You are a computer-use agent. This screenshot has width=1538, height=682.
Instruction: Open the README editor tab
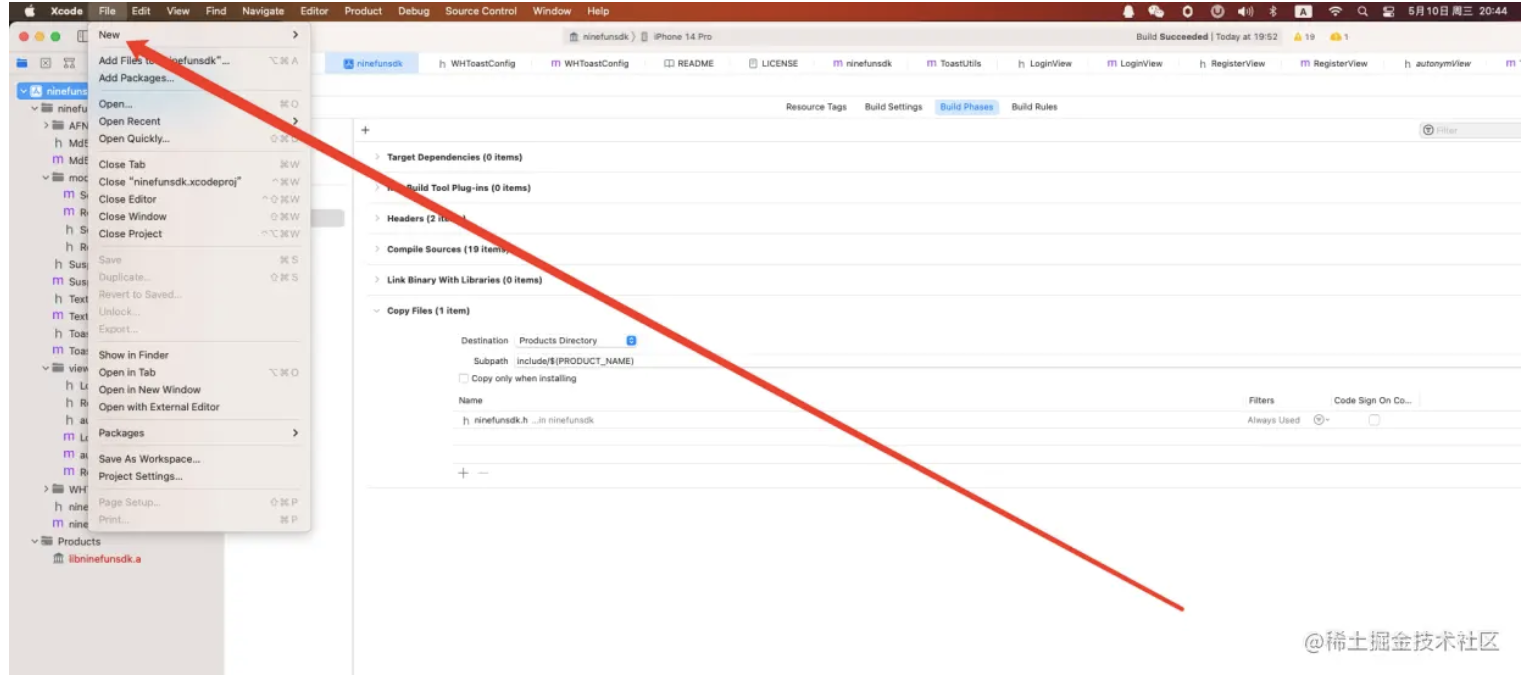(689, 63)
